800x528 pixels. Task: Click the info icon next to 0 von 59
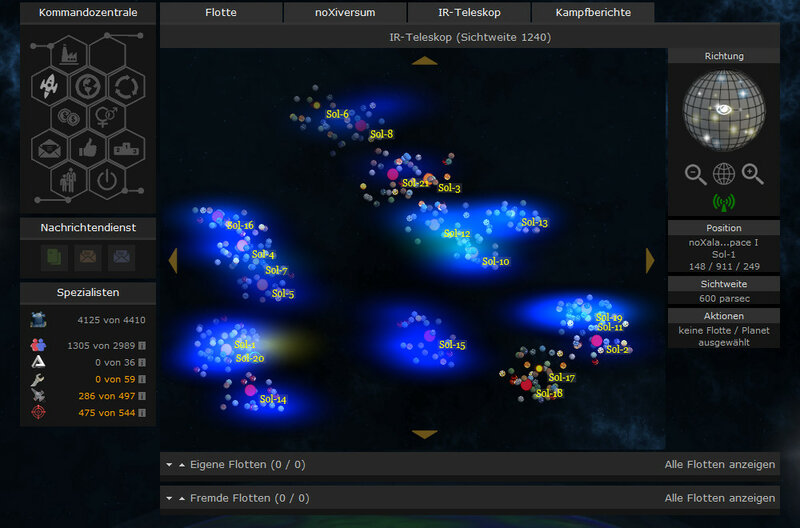pos(142,380)
